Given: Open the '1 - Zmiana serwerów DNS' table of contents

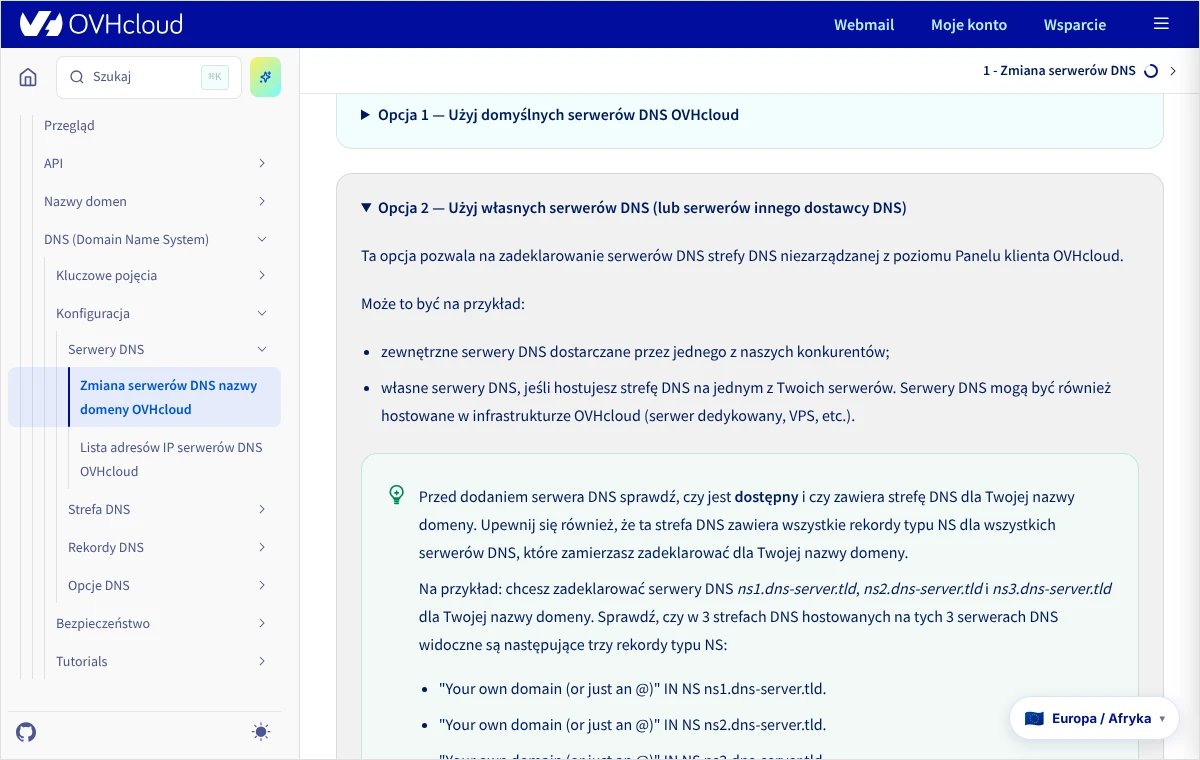Looking at the screenshot, I should pyautogui.click(x=1080, y=71).
